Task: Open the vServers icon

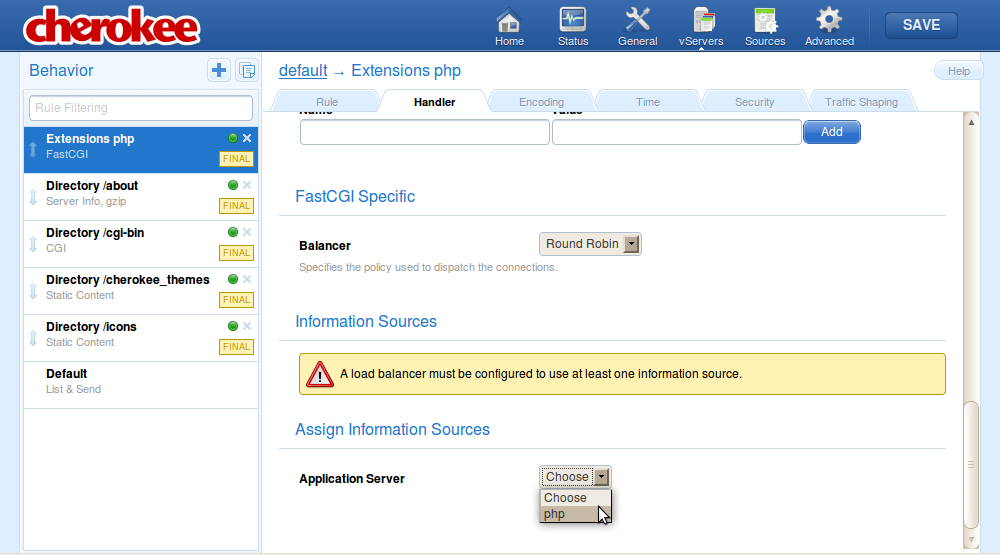Action: [701, 27]
